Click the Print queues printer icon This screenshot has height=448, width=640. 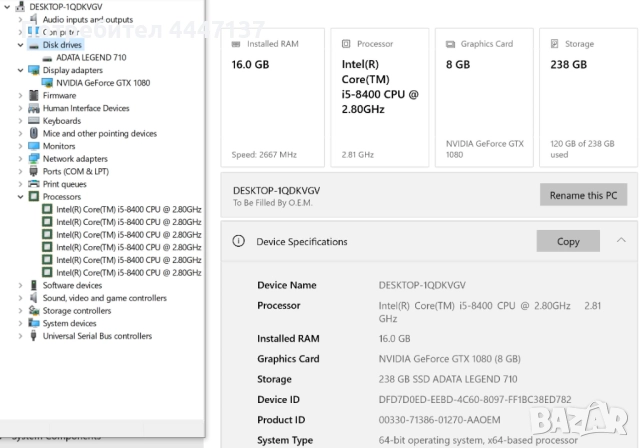34,184
